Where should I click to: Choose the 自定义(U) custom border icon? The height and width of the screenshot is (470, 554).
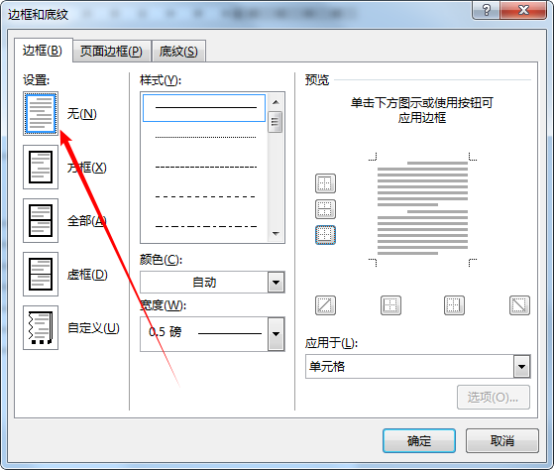pos(41,328)
